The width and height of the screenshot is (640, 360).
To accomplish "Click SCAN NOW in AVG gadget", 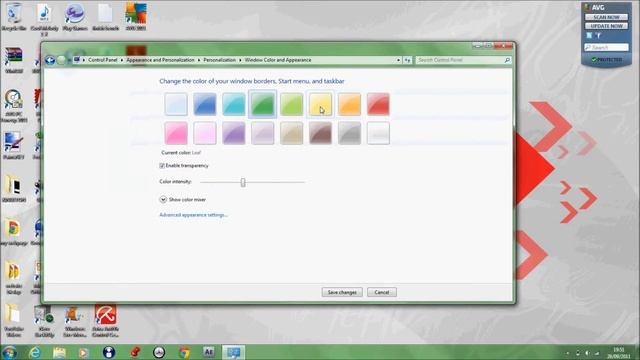I will [607, 17].
